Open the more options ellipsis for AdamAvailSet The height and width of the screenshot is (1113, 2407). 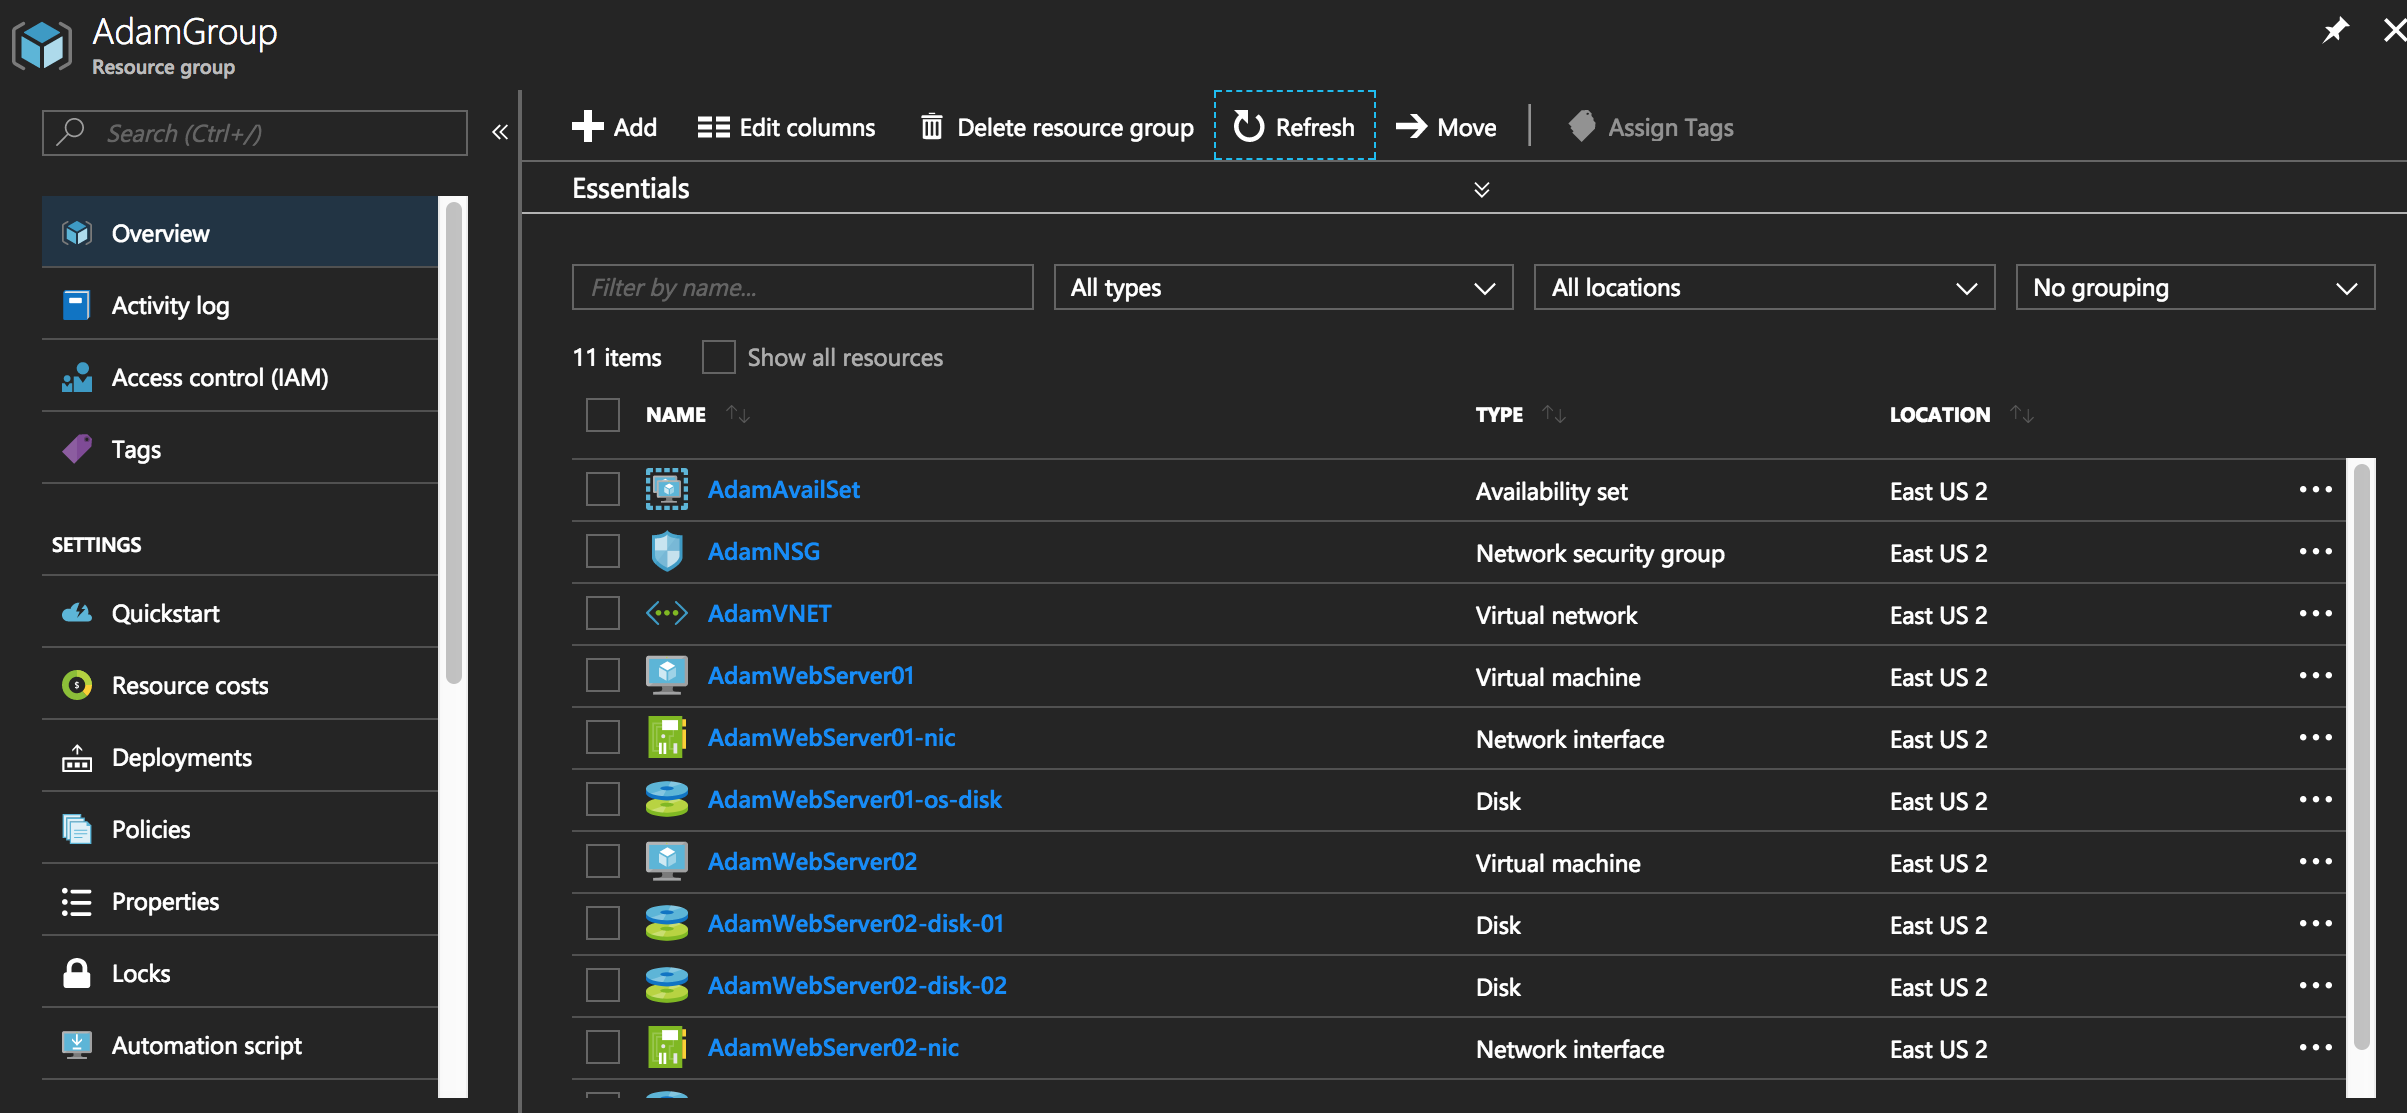click(2315, 490)
